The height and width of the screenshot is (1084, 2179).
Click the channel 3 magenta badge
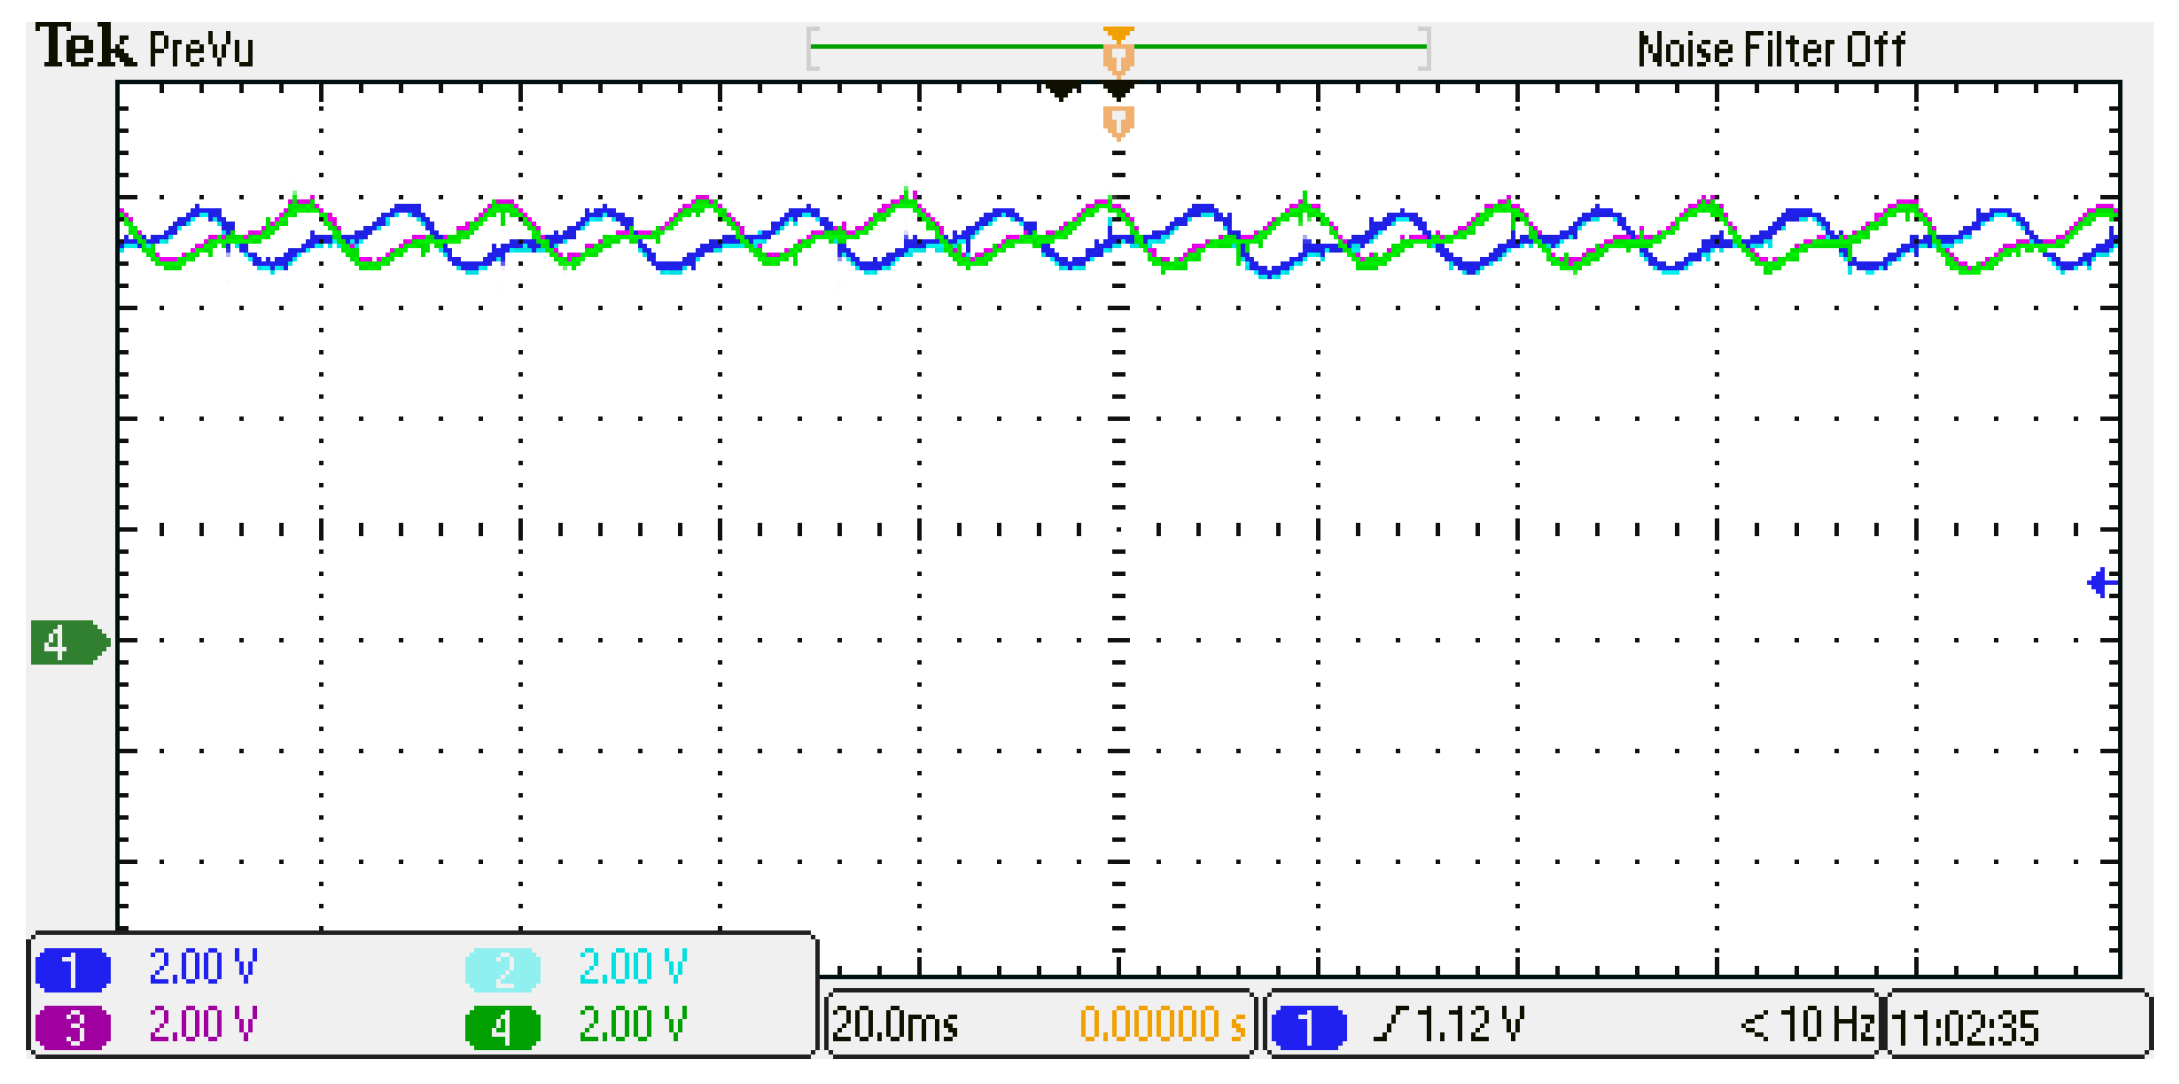72,1027
